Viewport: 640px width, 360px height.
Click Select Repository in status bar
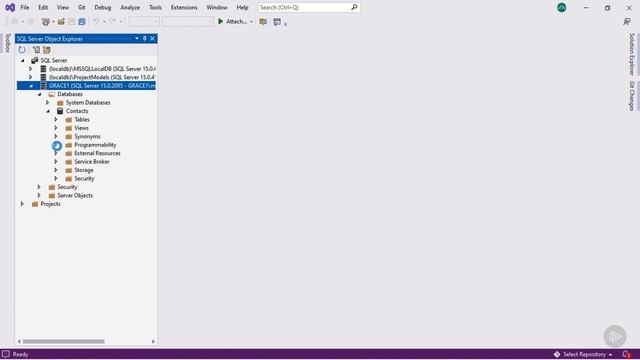pyautogui.click(x=583, y=354)
